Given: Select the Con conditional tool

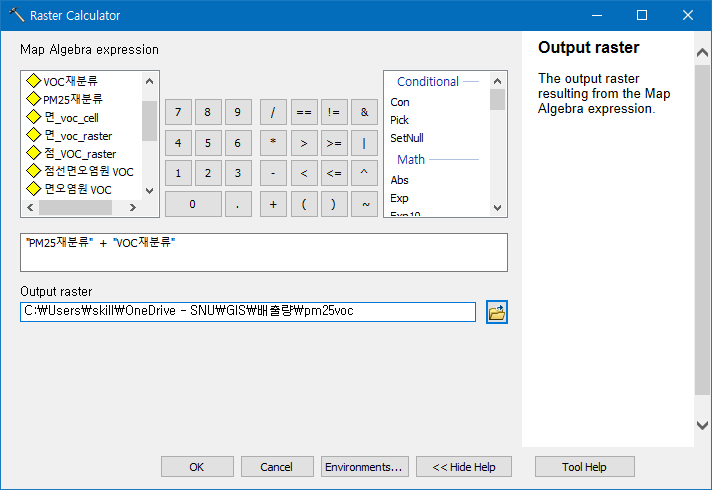Looking at the screenshot, I should [400, 102].
